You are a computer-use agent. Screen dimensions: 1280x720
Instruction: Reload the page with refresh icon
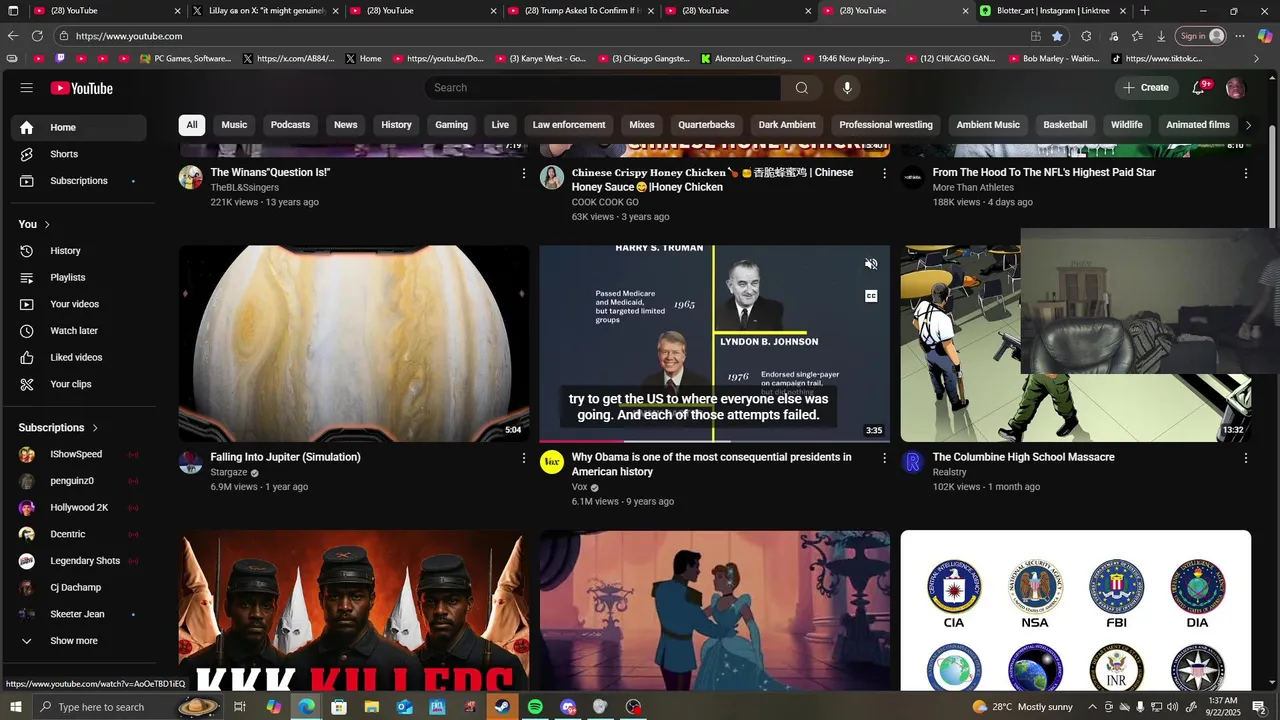point(37,36)
